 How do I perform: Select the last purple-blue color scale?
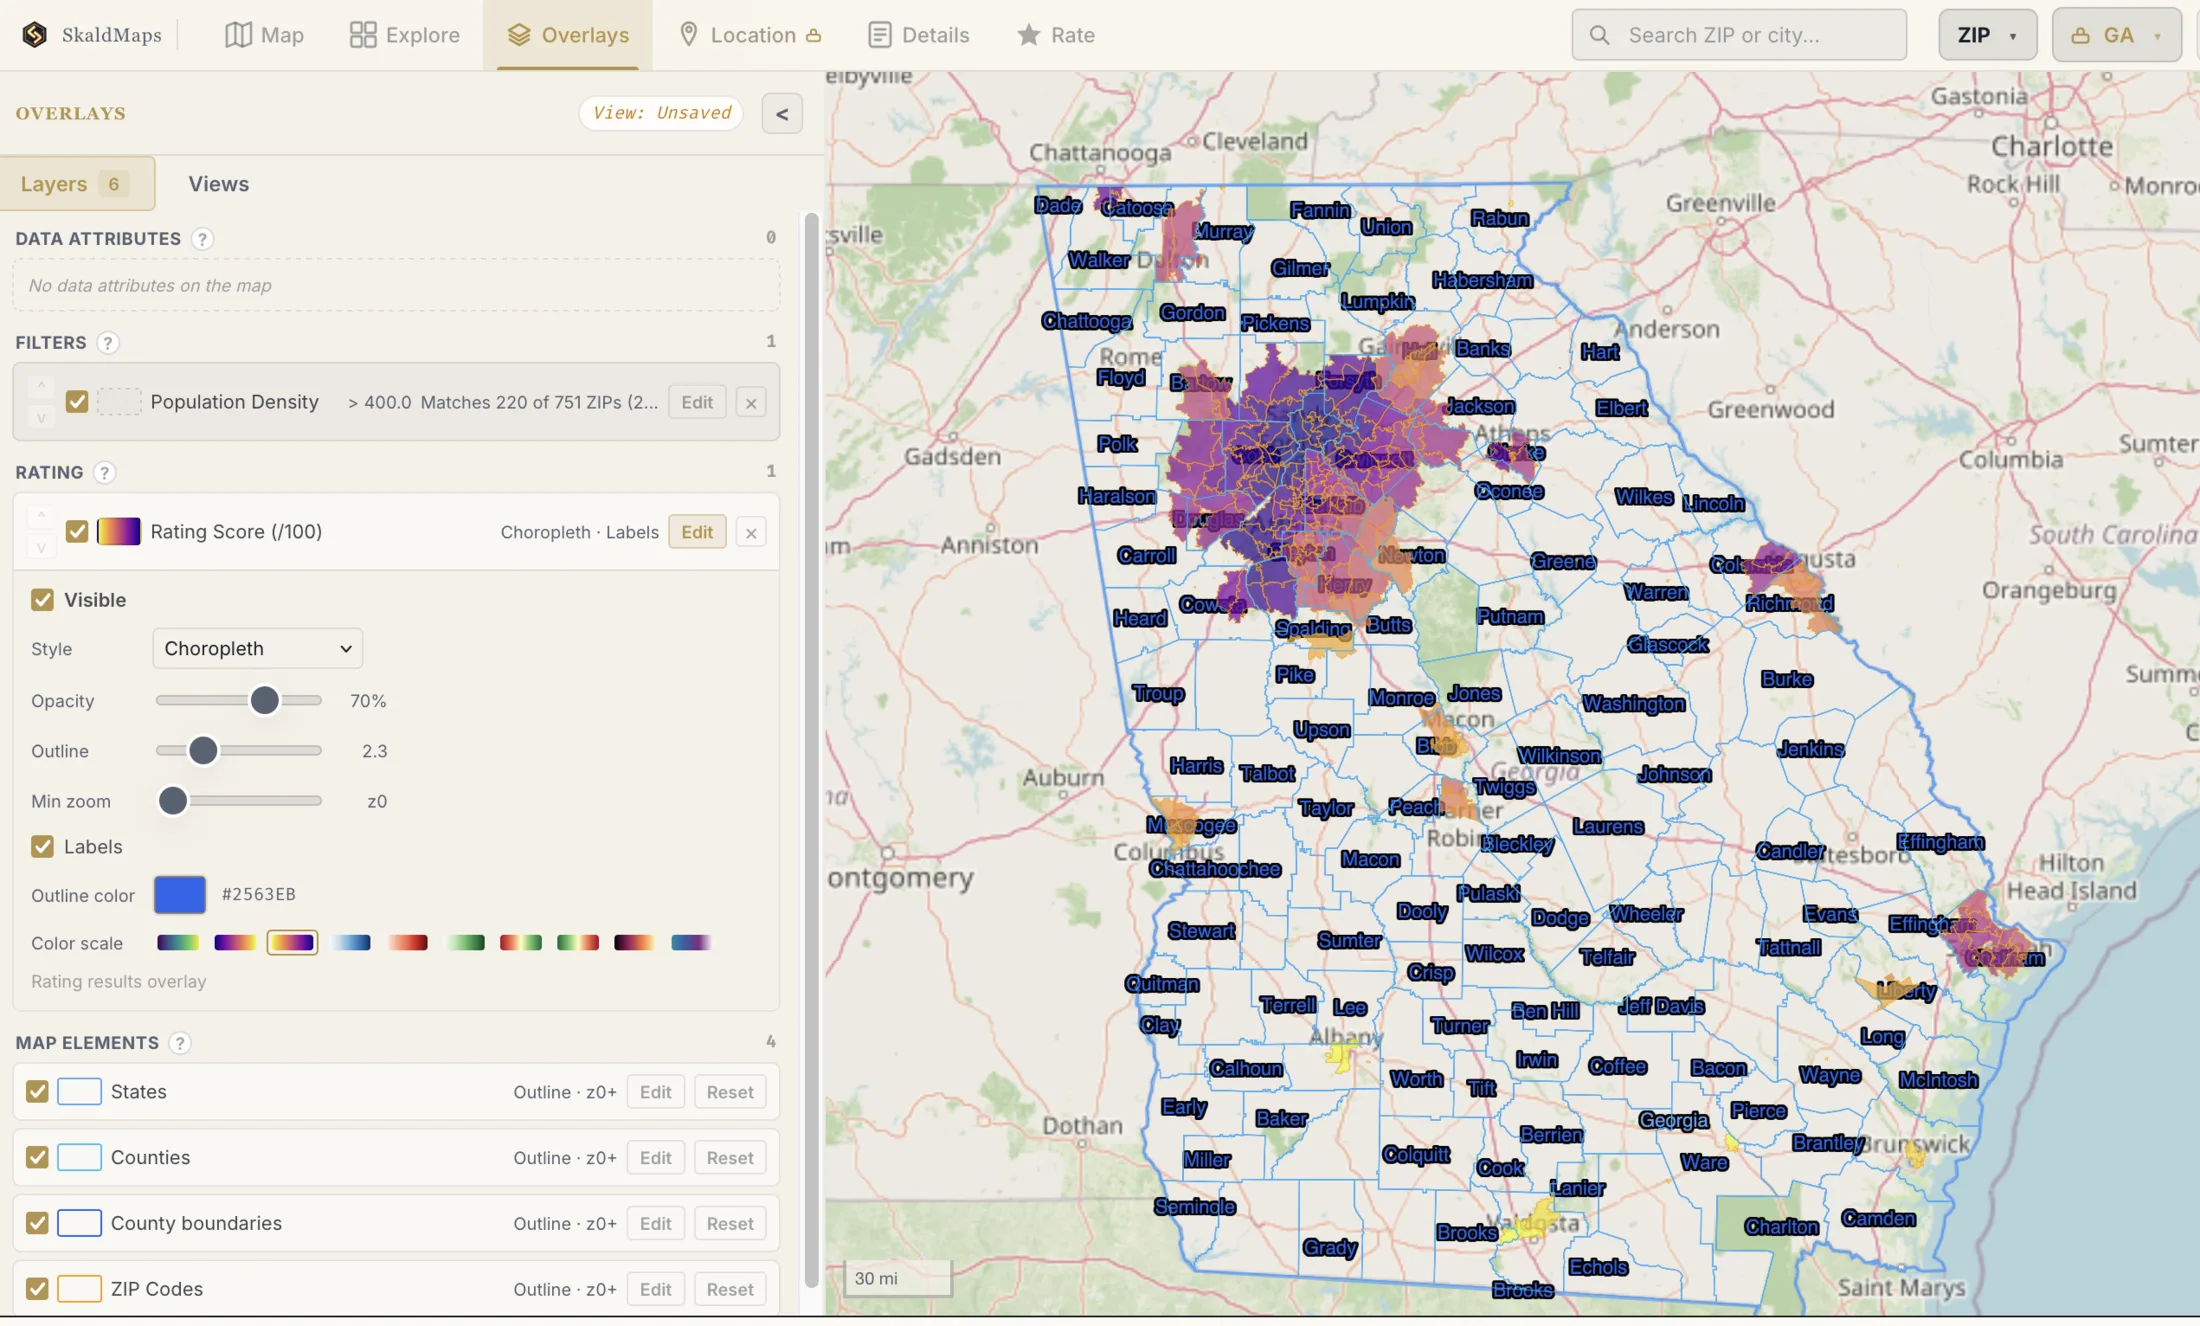coord(691,943)
